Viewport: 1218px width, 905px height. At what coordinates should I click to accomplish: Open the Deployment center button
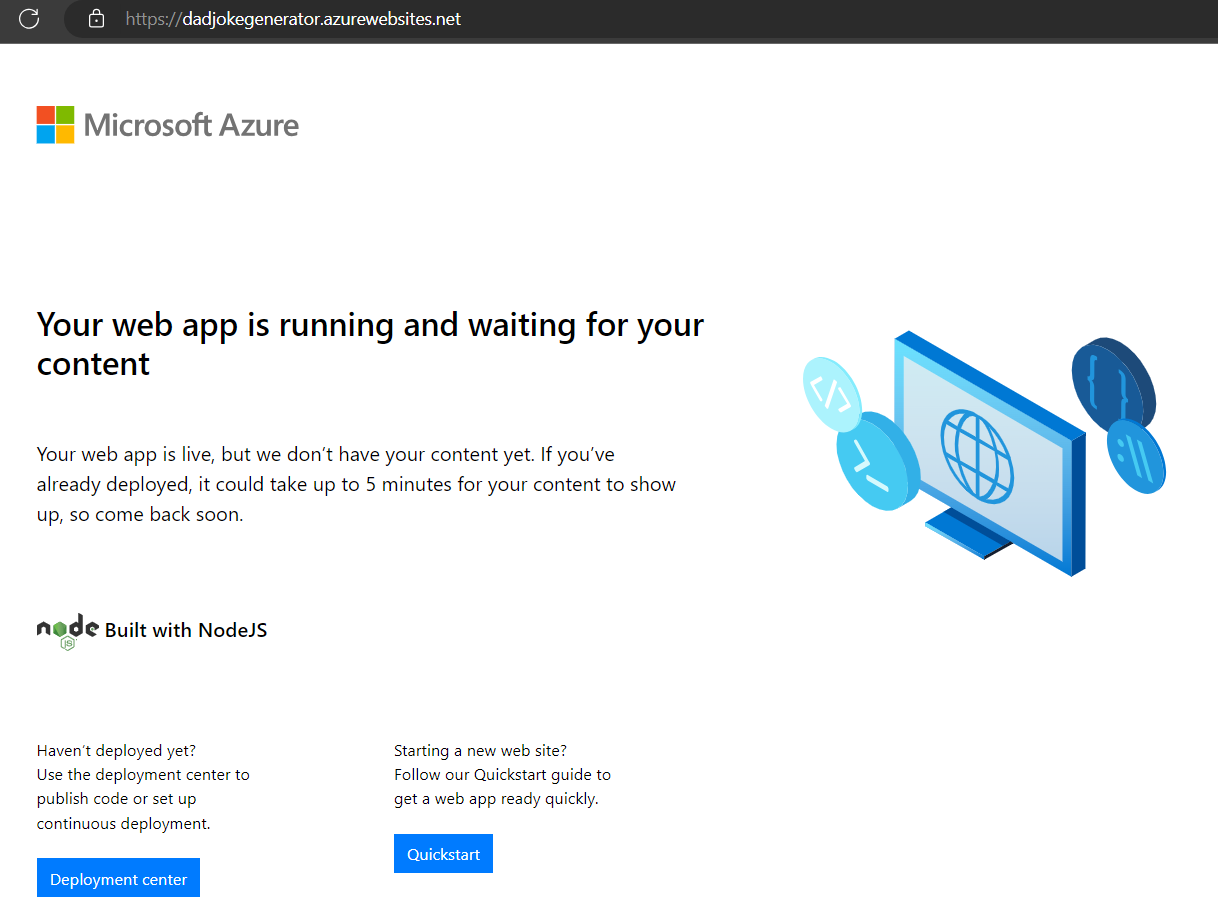118,879
